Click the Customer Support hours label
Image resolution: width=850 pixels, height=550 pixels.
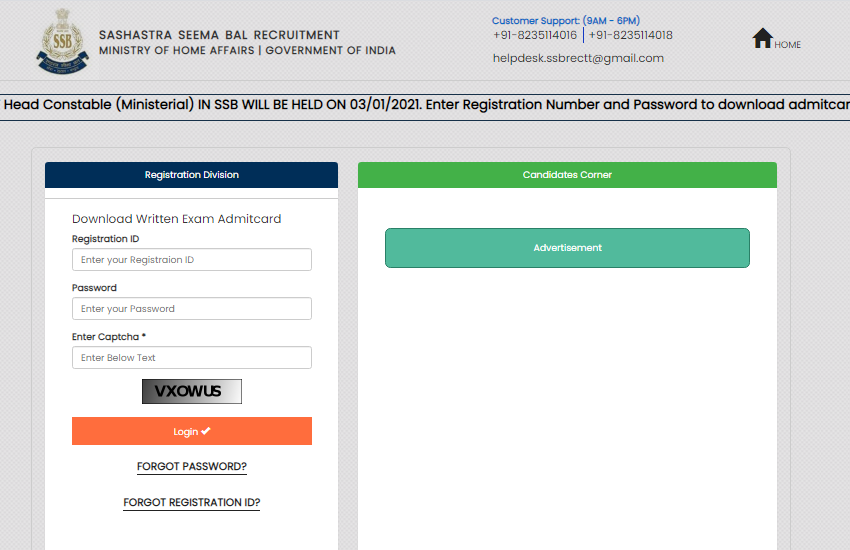[x=565, y=21]
